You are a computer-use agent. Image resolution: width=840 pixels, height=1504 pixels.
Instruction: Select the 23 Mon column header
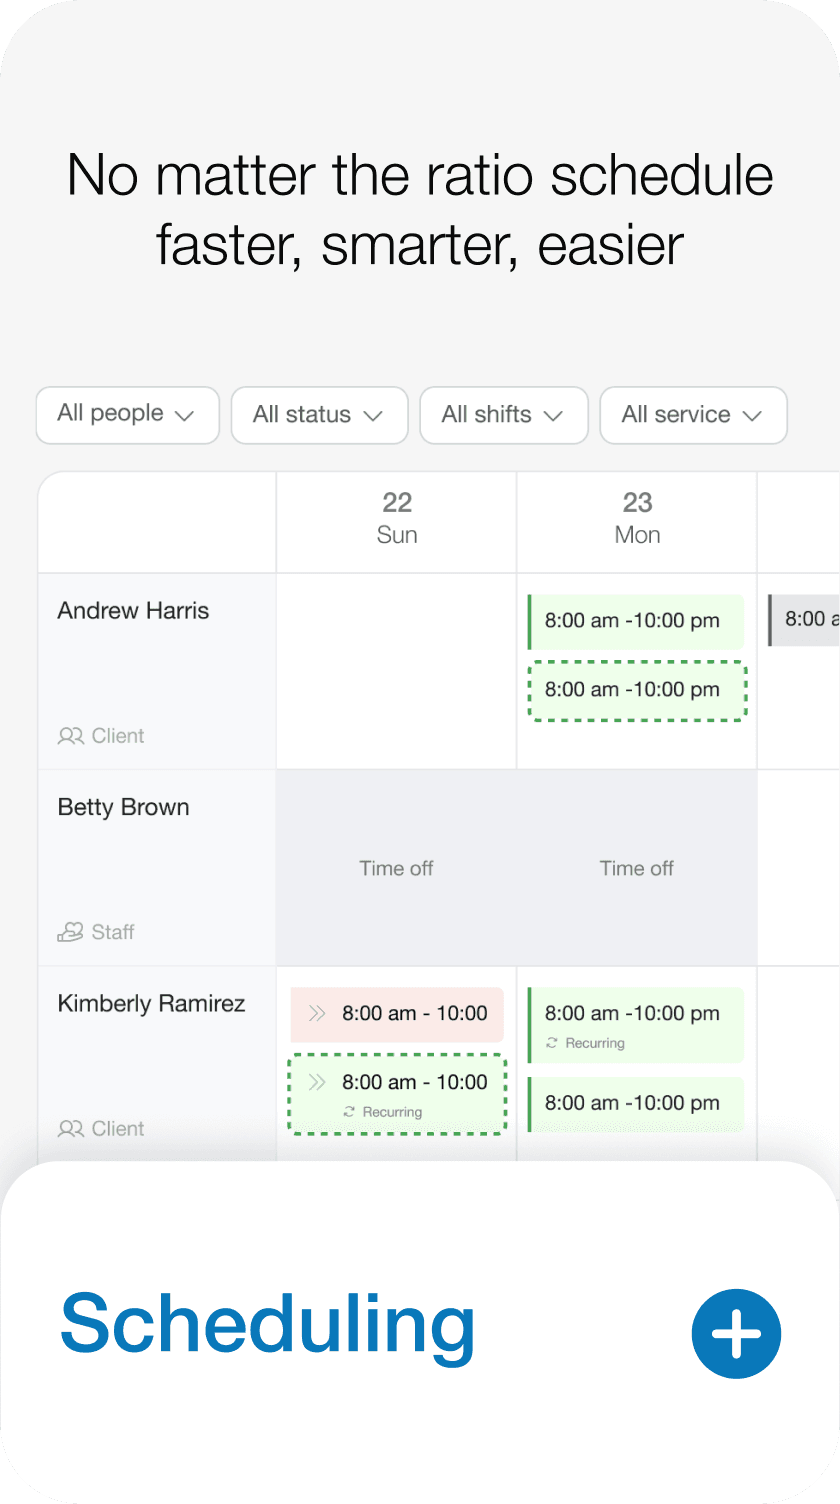(637, 518)
